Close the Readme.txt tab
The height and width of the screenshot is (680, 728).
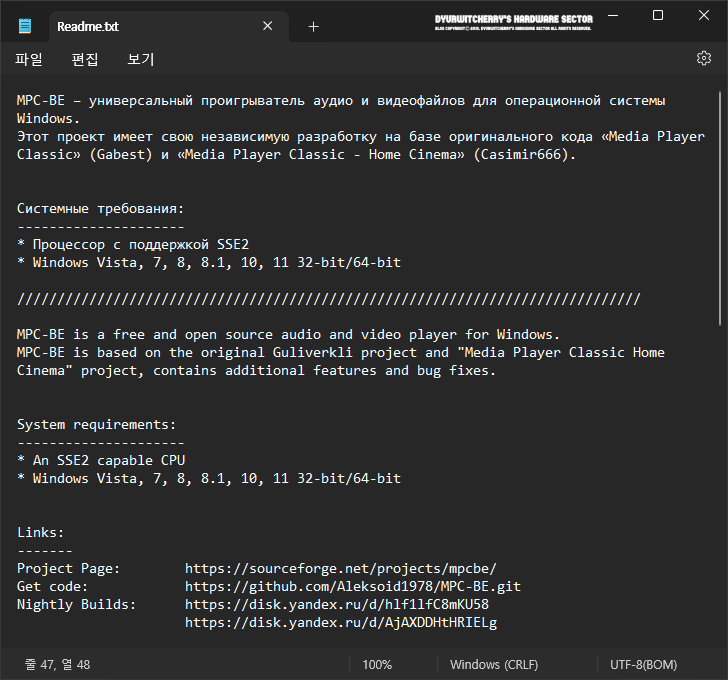coord(267,26)
